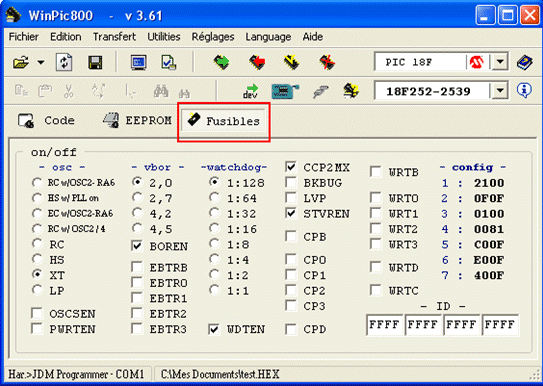This screenshot has width=543, height=386.
Task: Open the Language menu
Action: point(268,37)
